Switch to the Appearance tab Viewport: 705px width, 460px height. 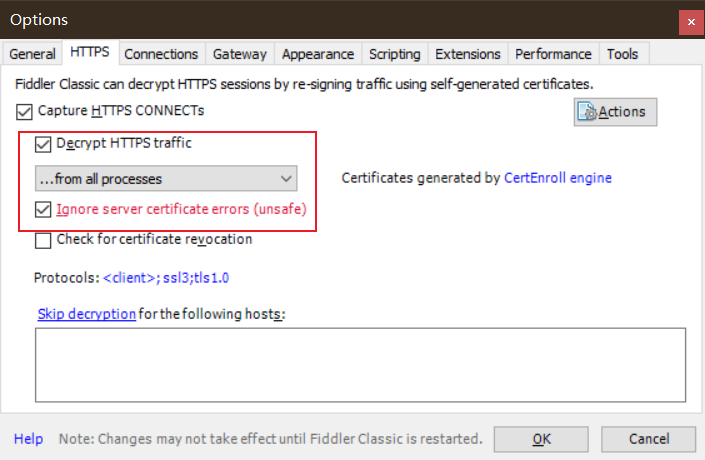tap(317, 54)
